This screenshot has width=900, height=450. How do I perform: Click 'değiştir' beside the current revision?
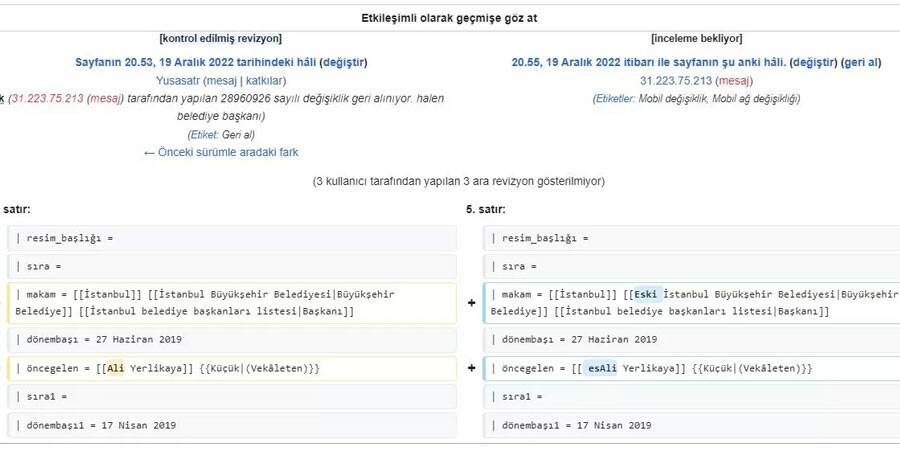click(x=813, y=62)
